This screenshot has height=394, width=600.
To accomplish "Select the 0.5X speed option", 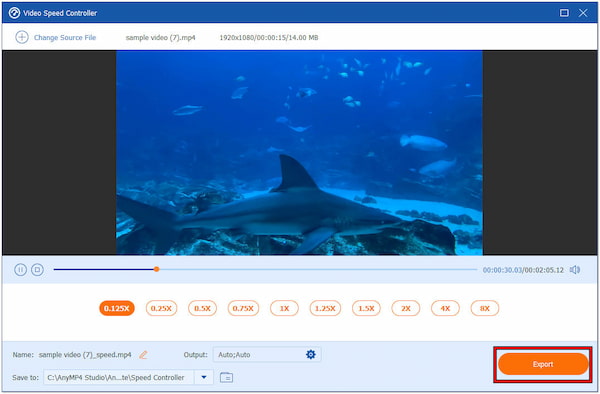I will click(x=202, y=308).
